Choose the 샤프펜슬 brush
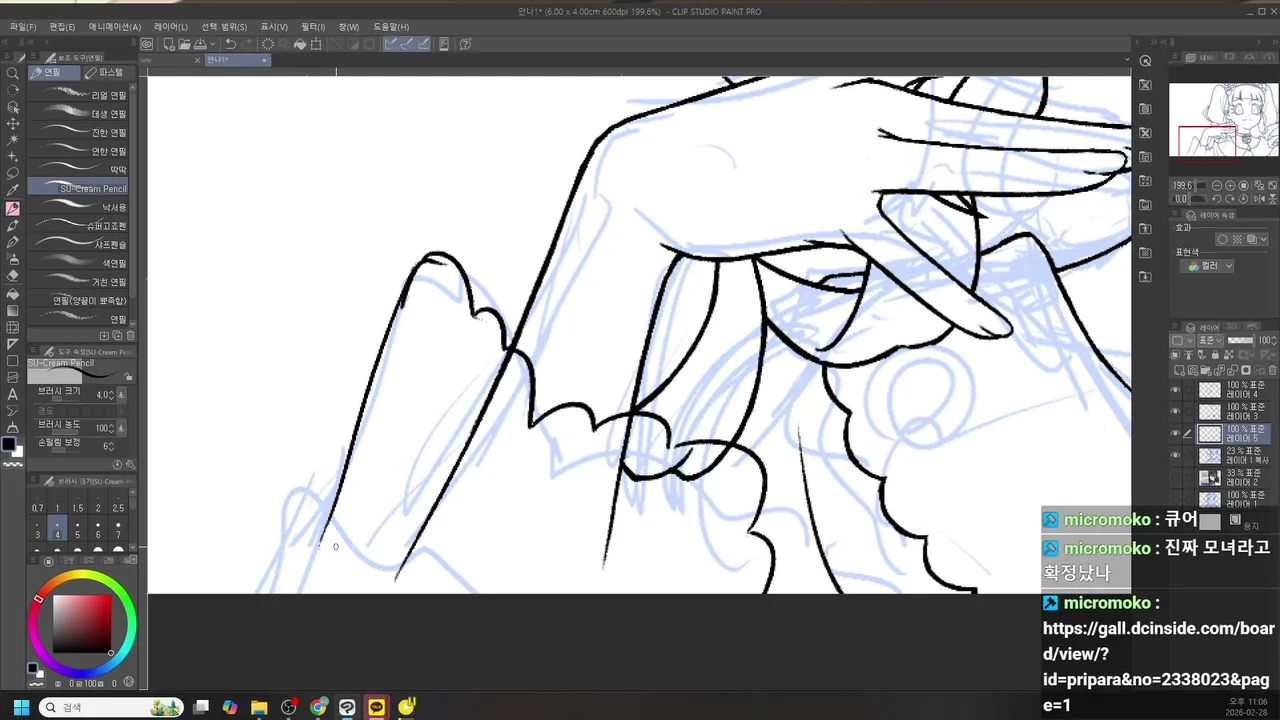The image size is (1280, 720). 79,244
